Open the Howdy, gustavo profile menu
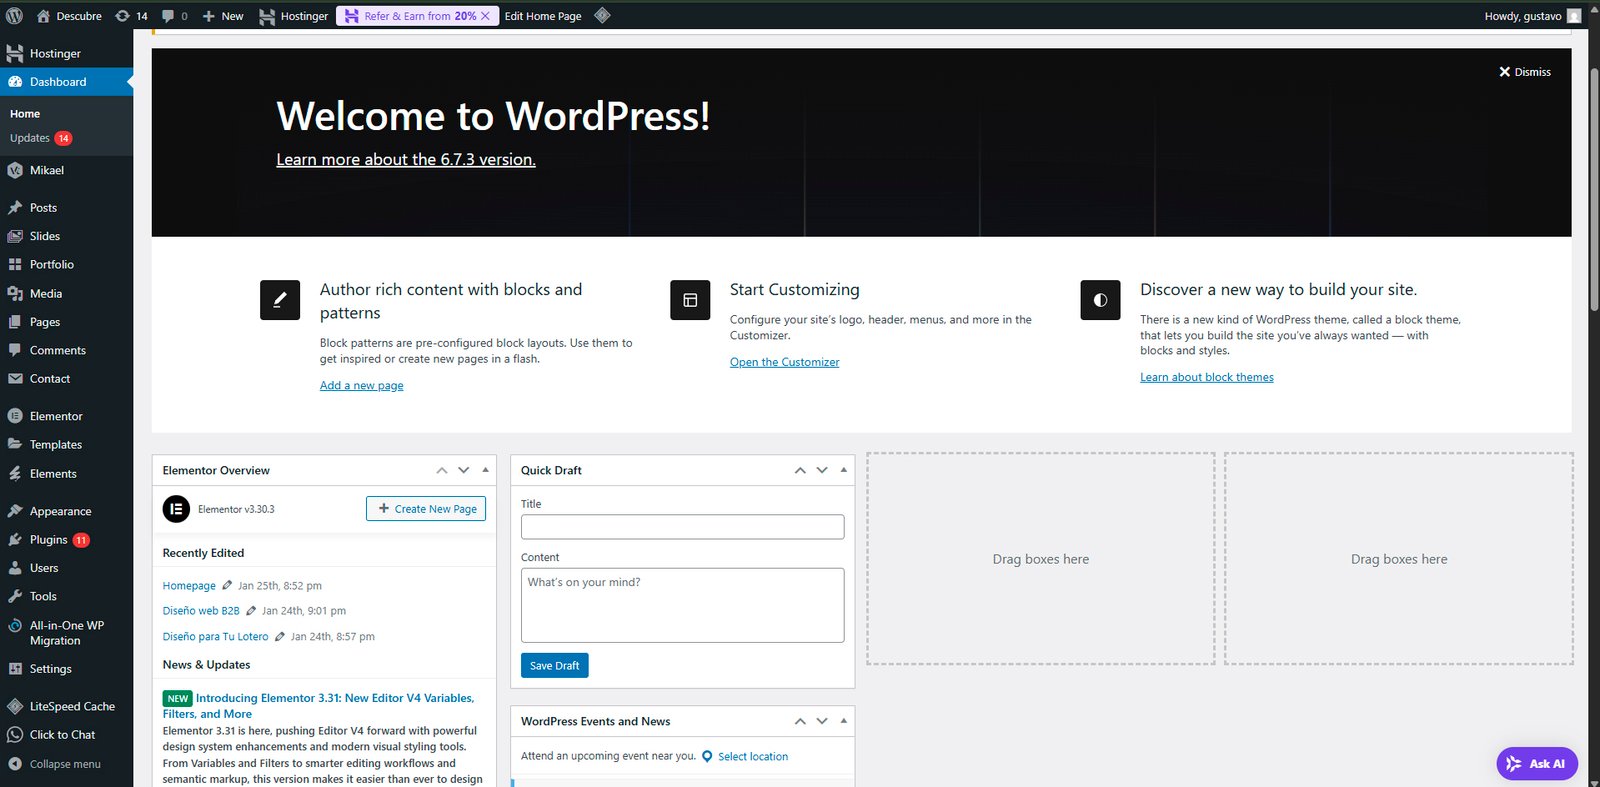This screenshot has height=787, width=1600. click(1533, 16)
